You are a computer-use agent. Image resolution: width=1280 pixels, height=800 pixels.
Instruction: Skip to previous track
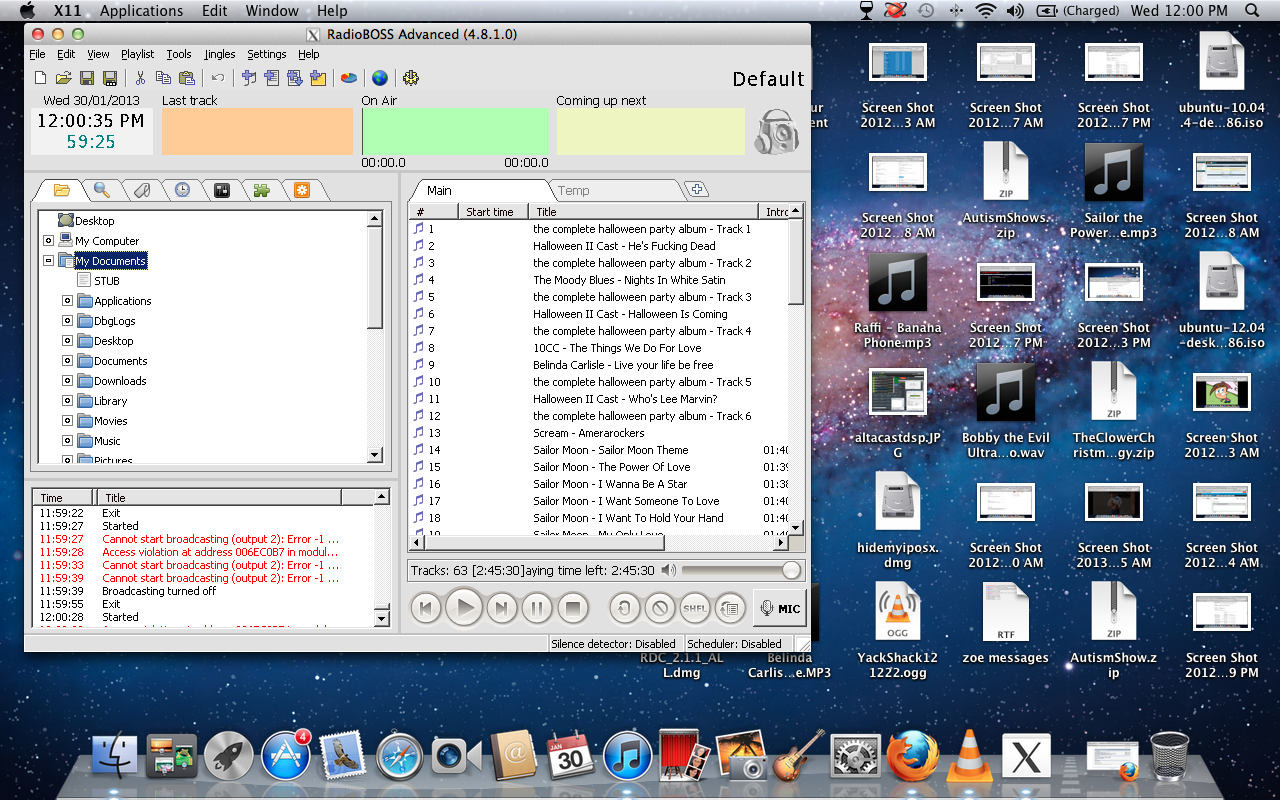pos(426,607)
